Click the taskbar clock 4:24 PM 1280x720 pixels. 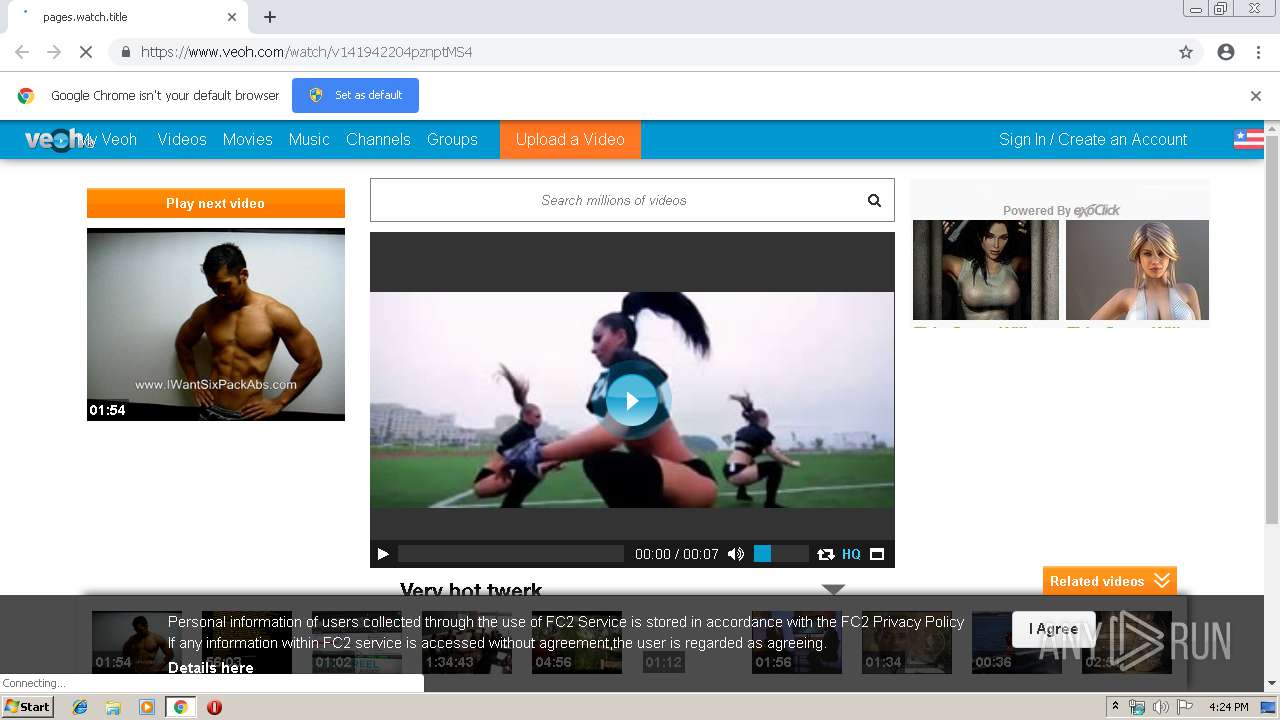pyautogui.click(x=1228, y=707)
